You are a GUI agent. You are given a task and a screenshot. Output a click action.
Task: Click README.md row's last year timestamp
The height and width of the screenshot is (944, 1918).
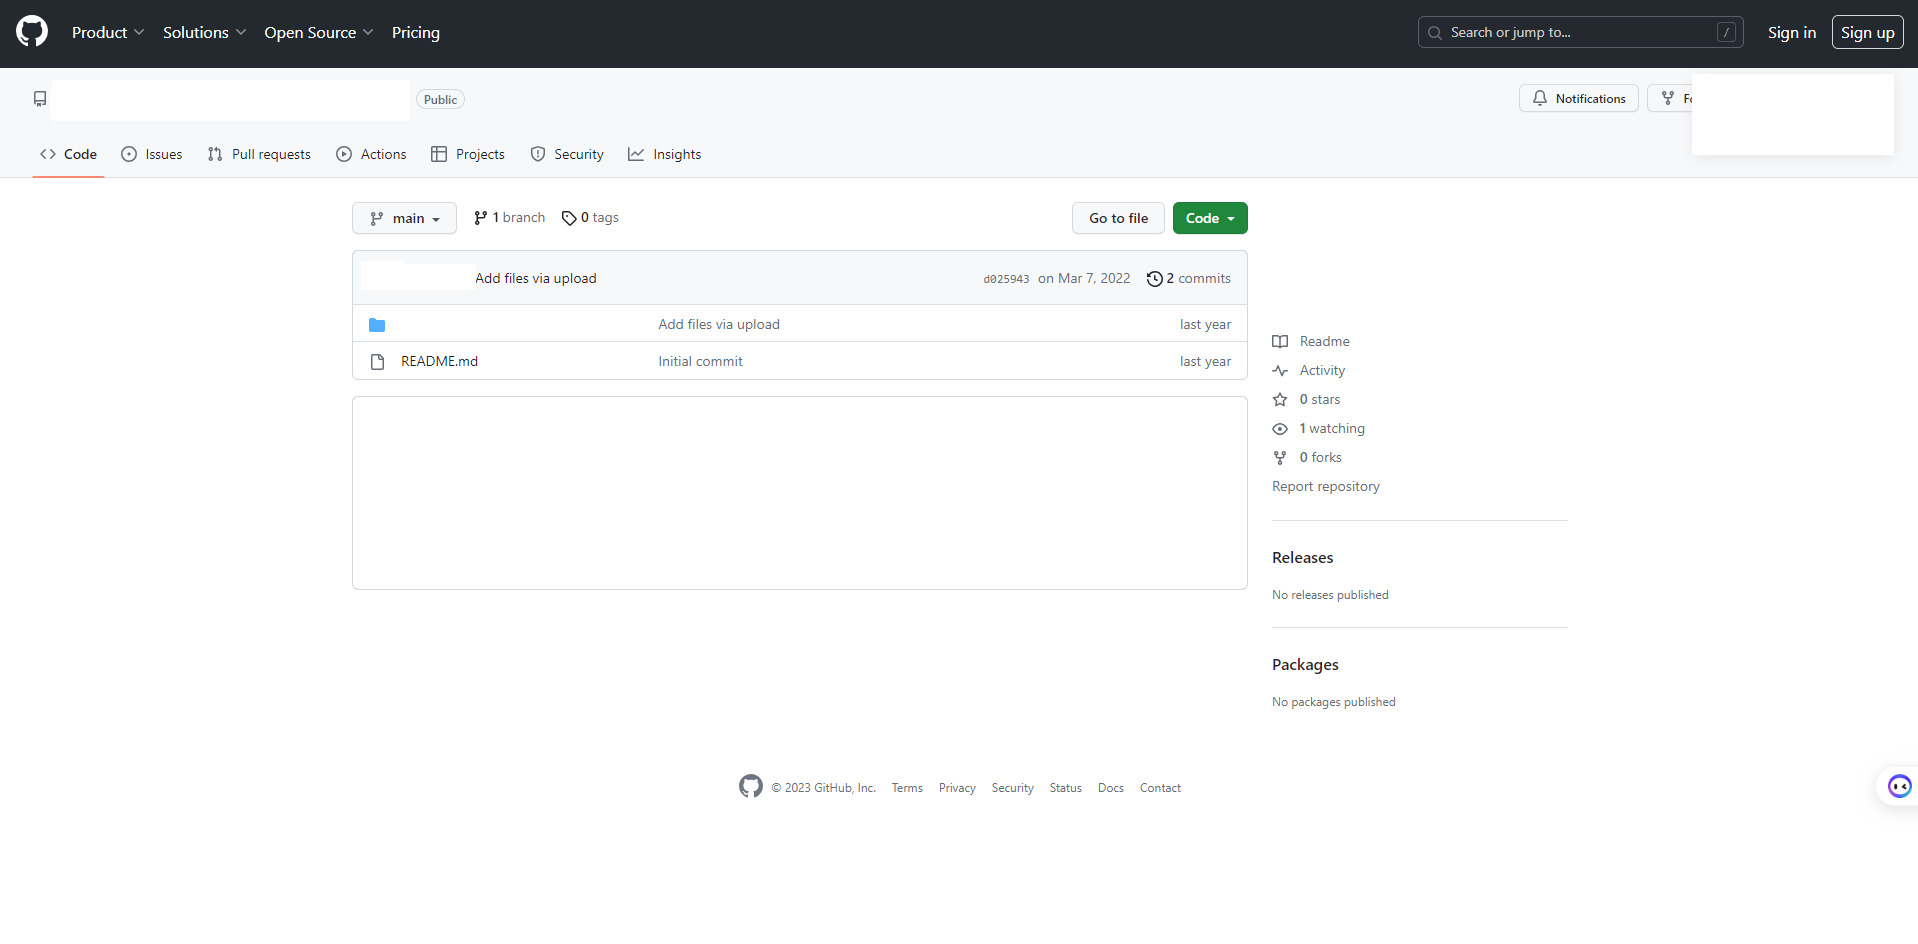click(1205, 361)
